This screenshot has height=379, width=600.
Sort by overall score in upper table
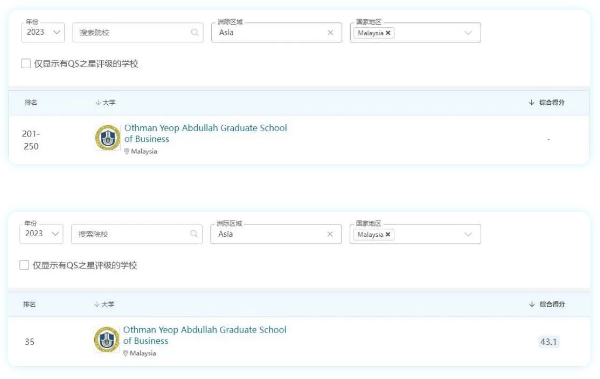[546, 102]
